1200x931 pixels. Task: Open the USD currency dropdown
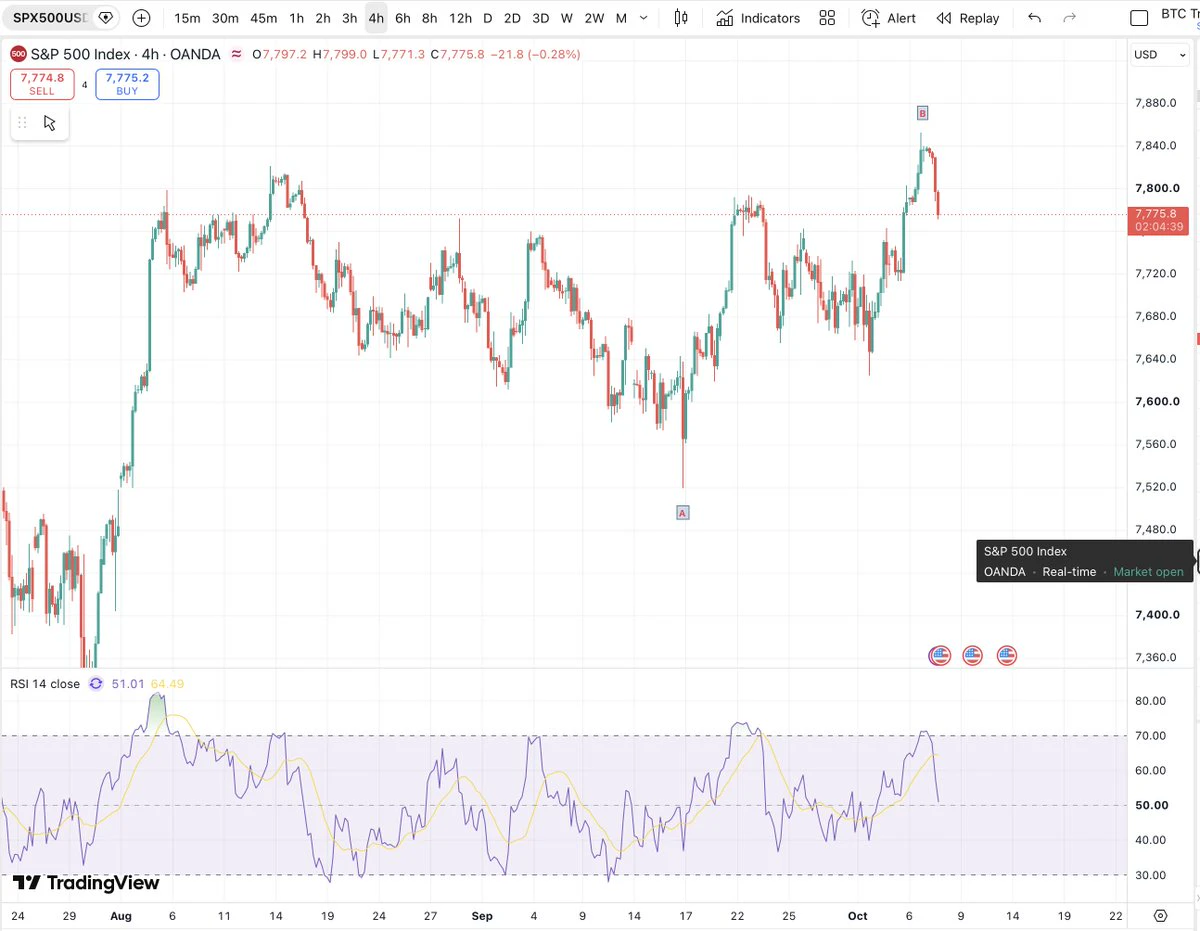pyautogui.click(x=1160, y=54)
